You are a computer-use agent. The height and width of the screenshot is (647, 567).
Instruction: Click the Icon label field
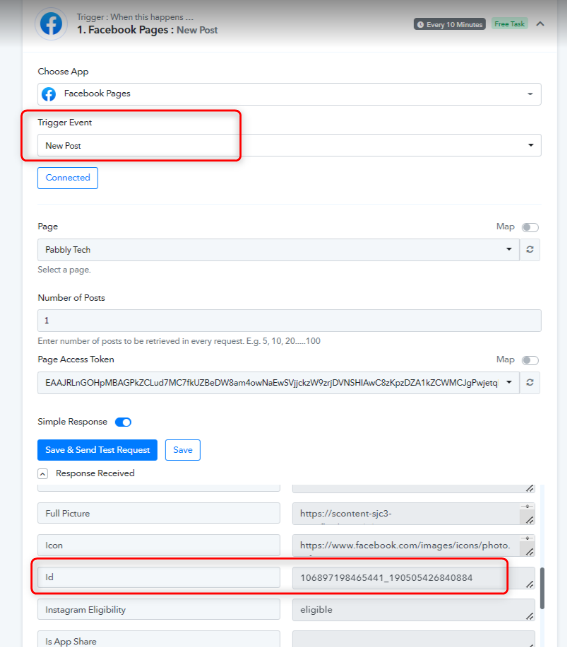(159, 545)
